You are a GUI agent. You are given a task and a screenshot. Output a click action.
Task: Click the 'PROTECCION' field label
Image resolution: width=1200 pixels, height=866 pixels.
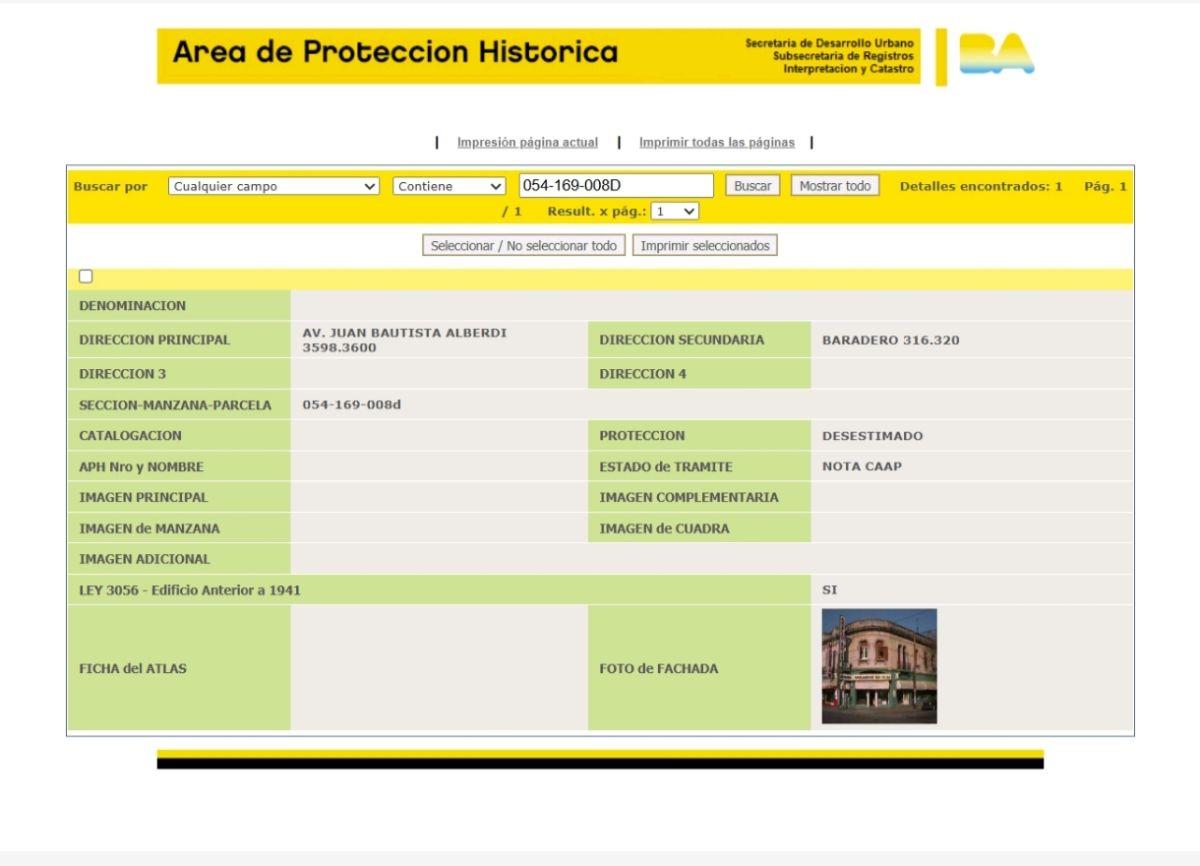[x=642, y=436]
